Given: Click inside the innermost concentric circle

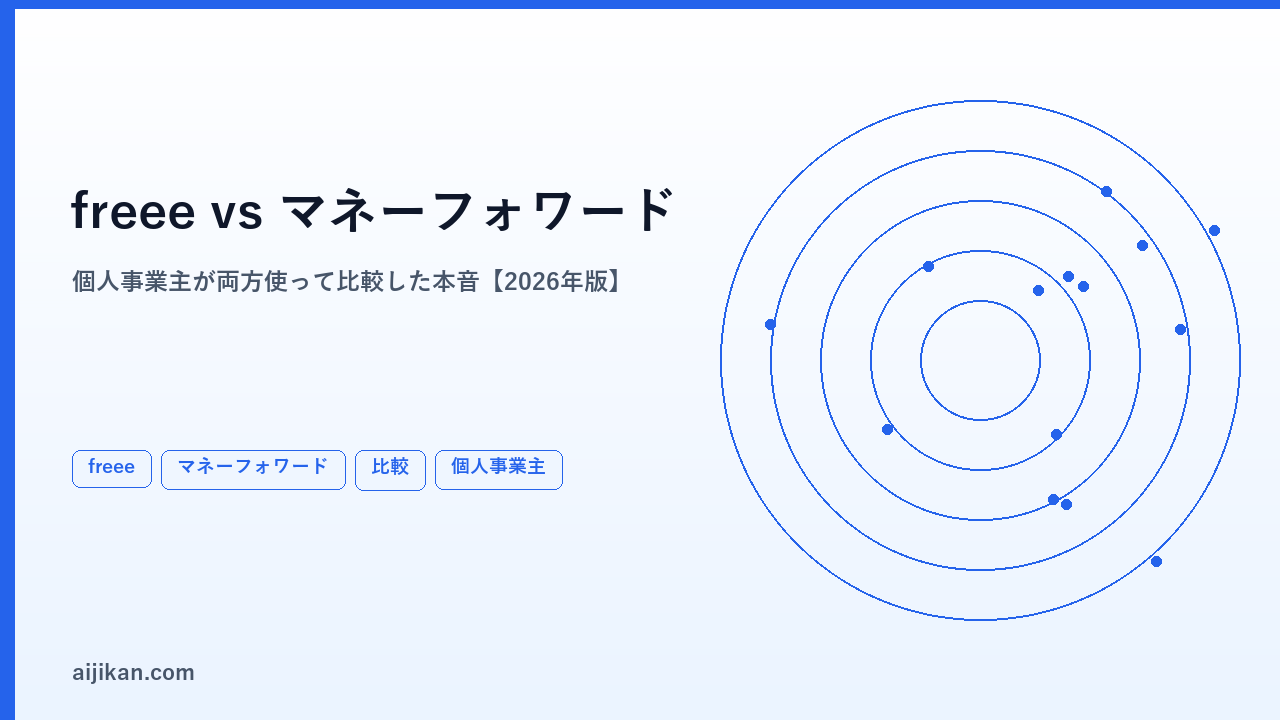Looking at the screenshot, I should point(980,360).
